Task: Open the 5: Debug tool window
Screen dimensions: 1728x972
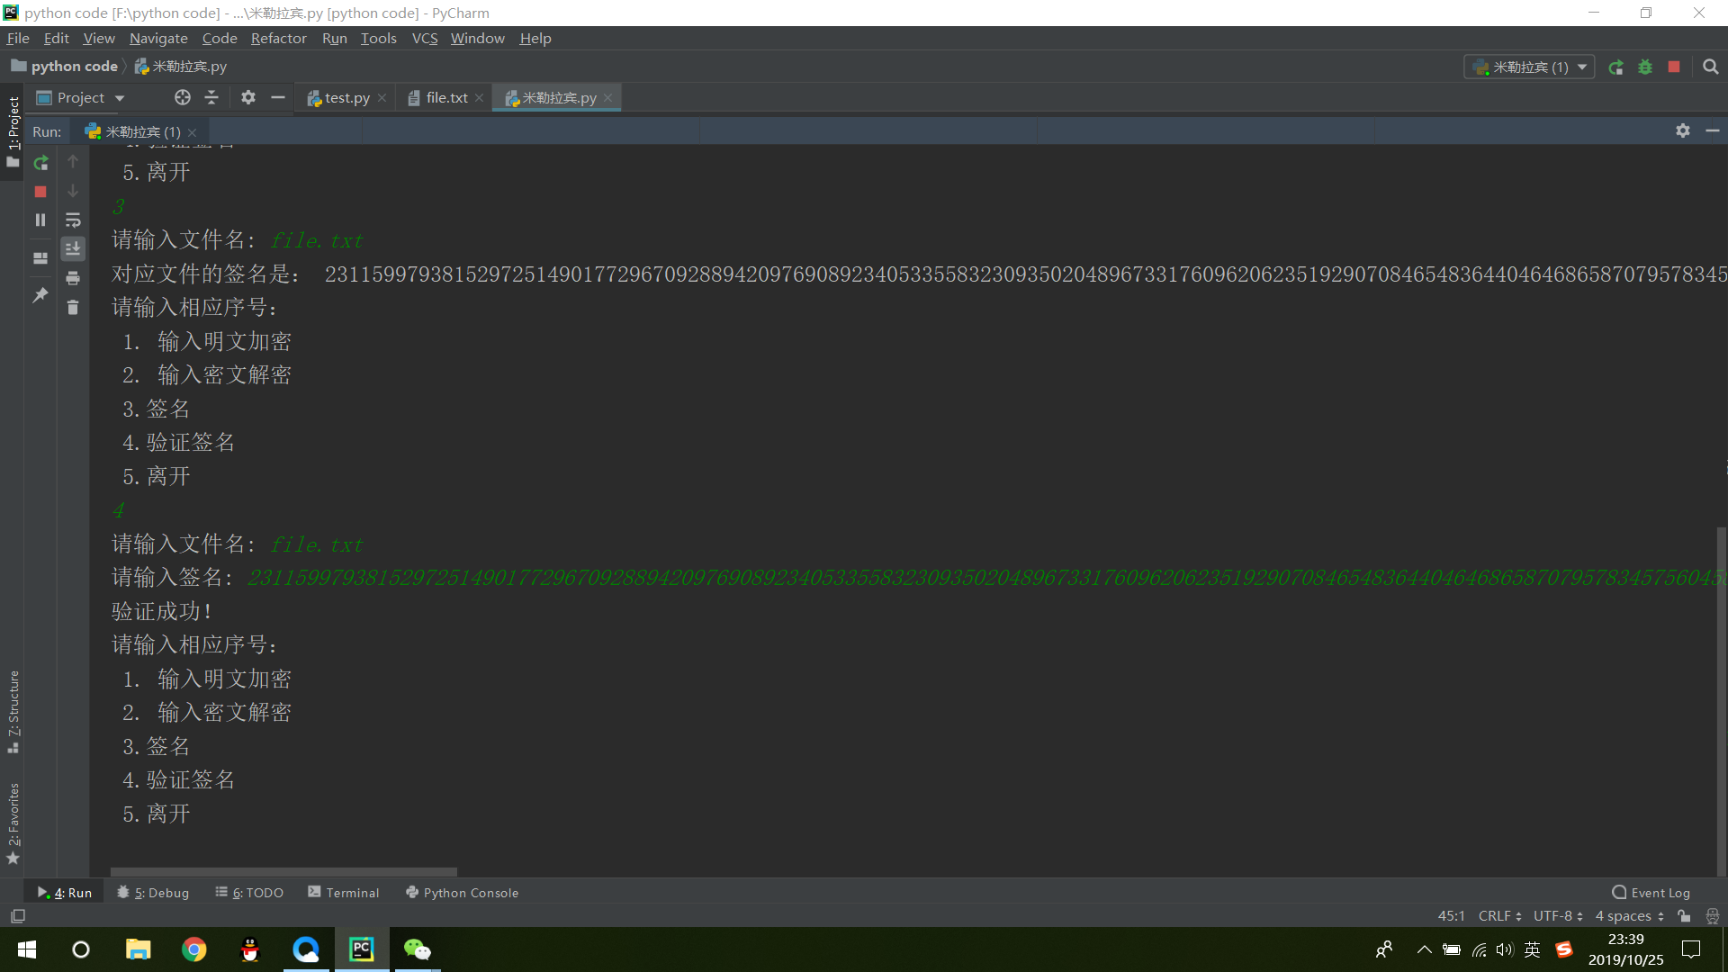Action: [x=153, y=893]
